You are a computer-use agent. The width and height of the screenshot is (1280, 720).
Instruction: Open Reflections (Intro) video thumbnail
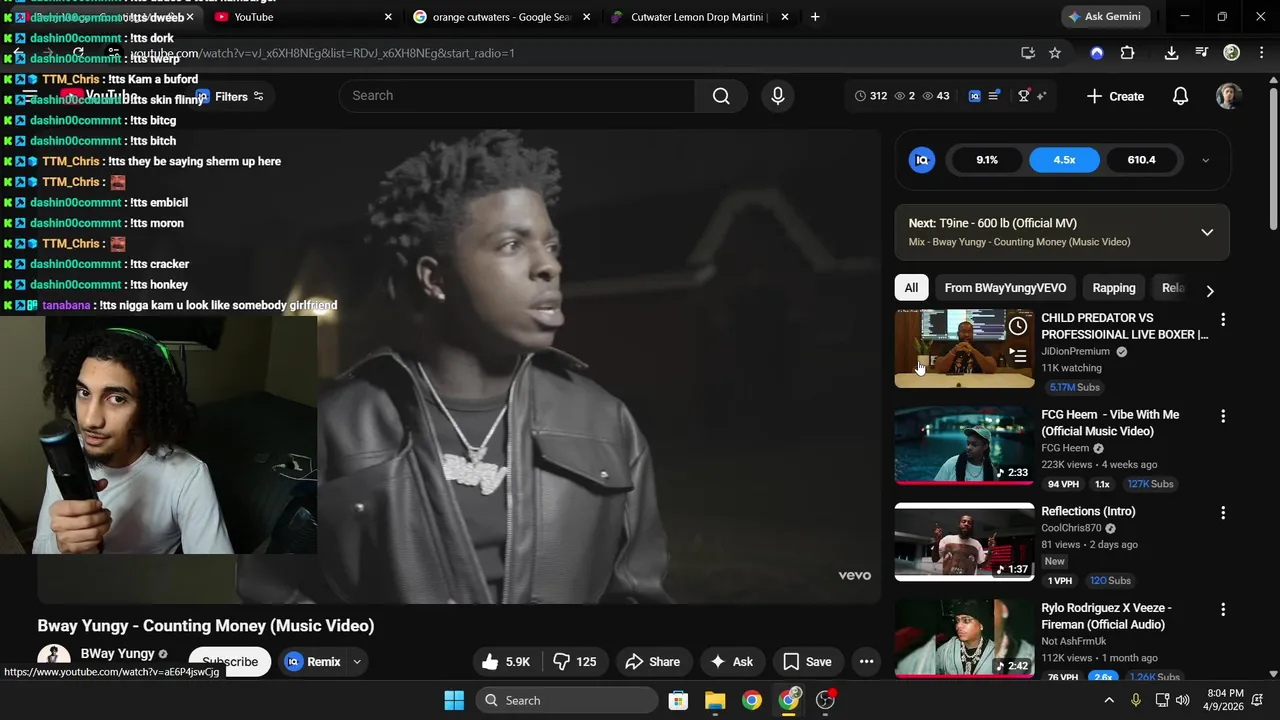(964, 542)
